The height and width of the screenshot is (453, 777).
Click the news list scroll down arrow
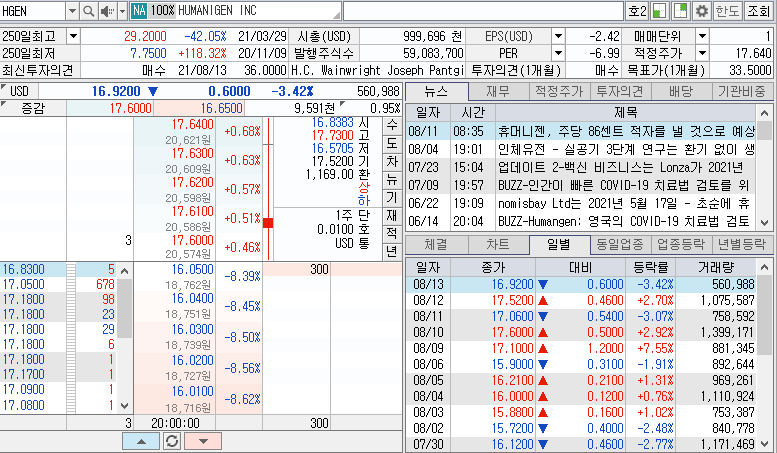click(765, 223)
